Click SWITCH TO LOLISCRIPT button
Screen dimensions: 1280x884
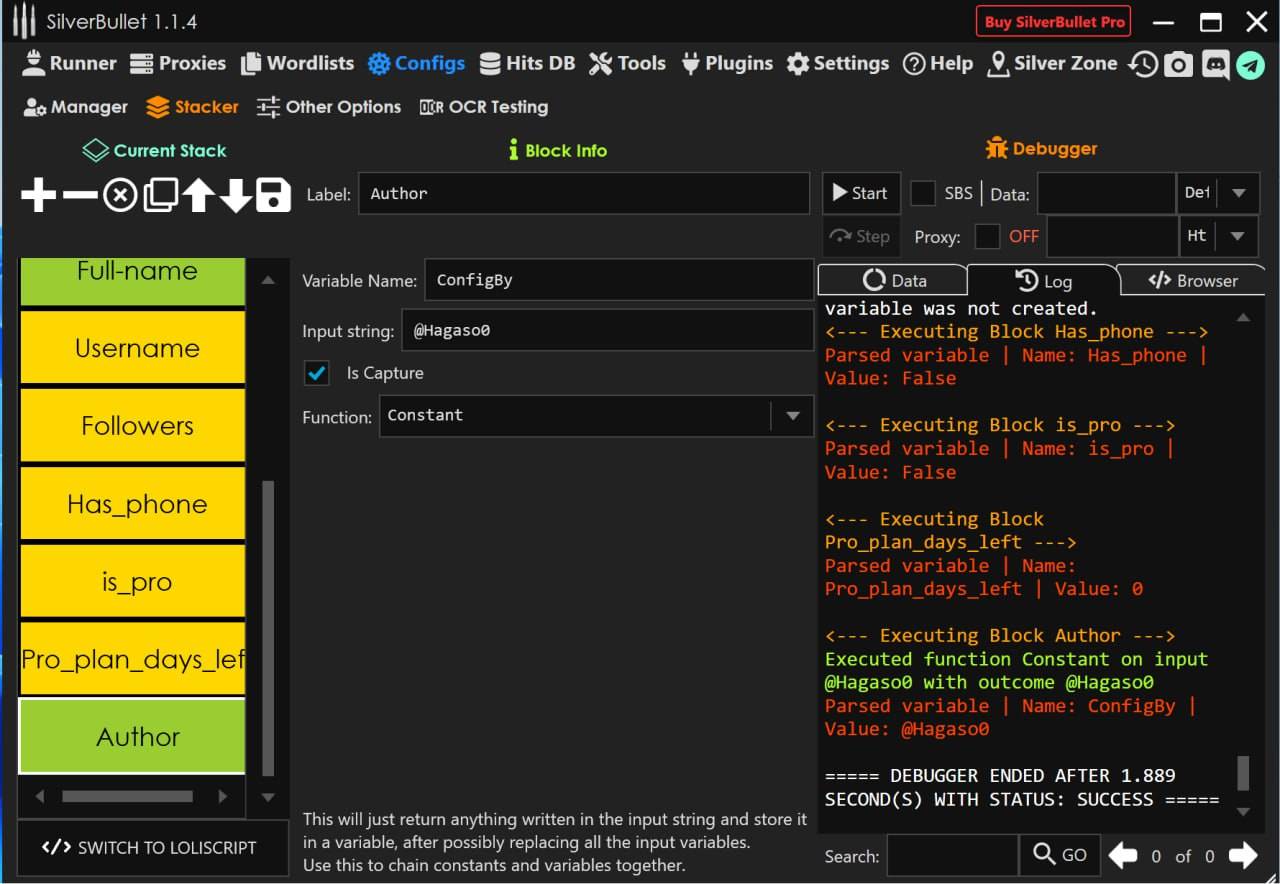(149, 848)
